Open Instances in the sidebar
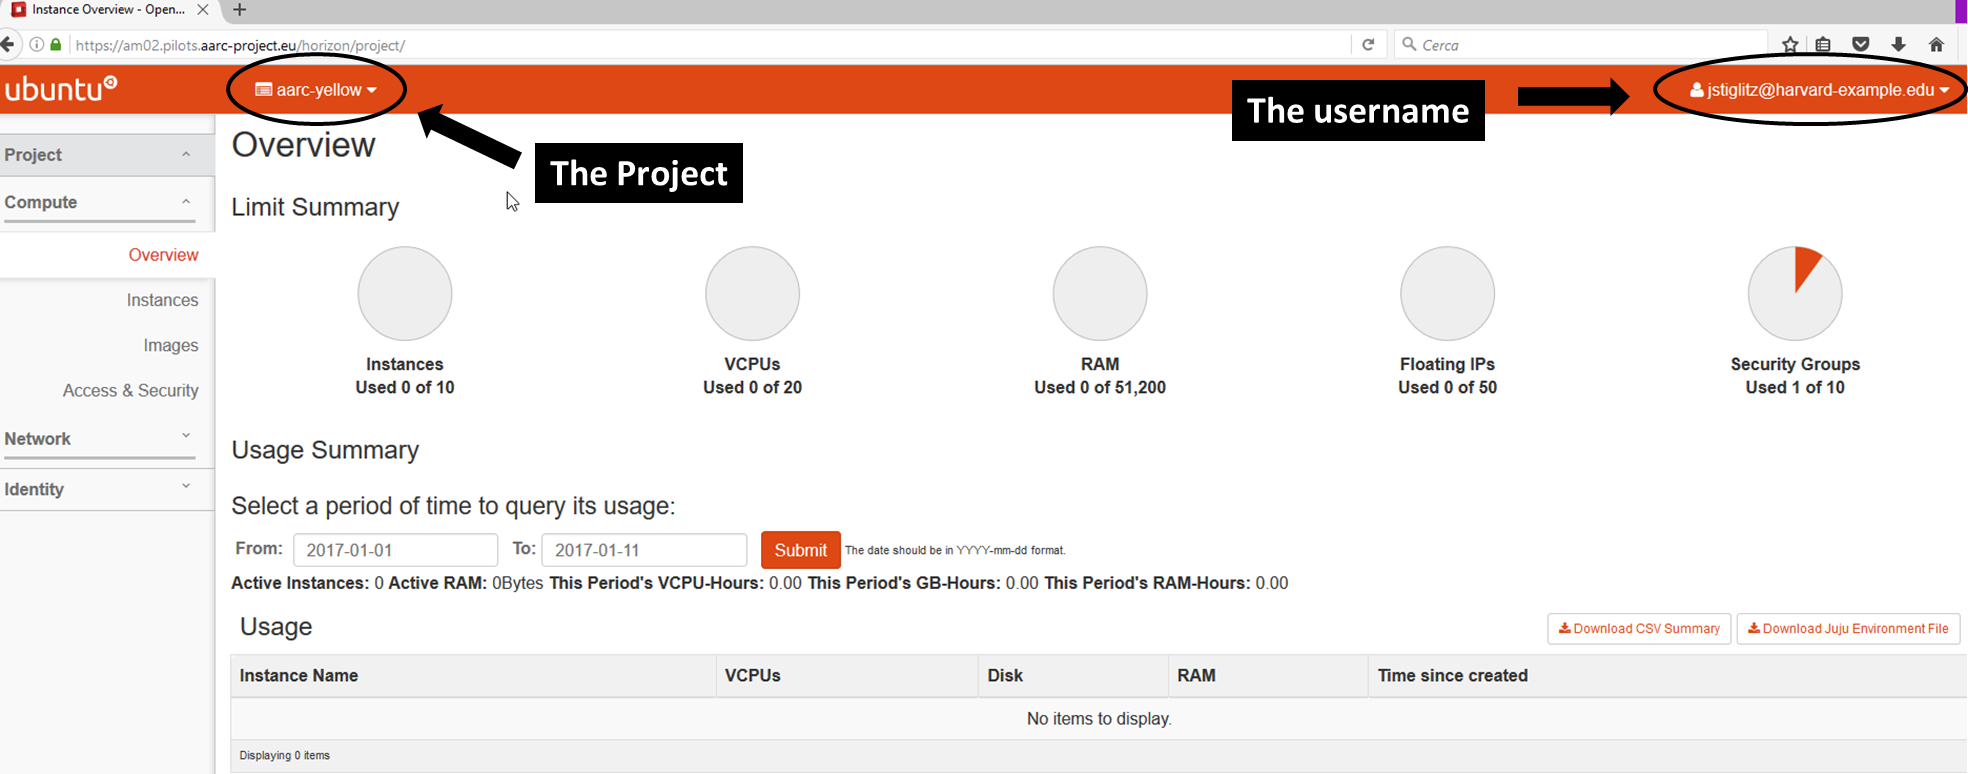This screenshot has width=1968, height=774. point(162,300)
